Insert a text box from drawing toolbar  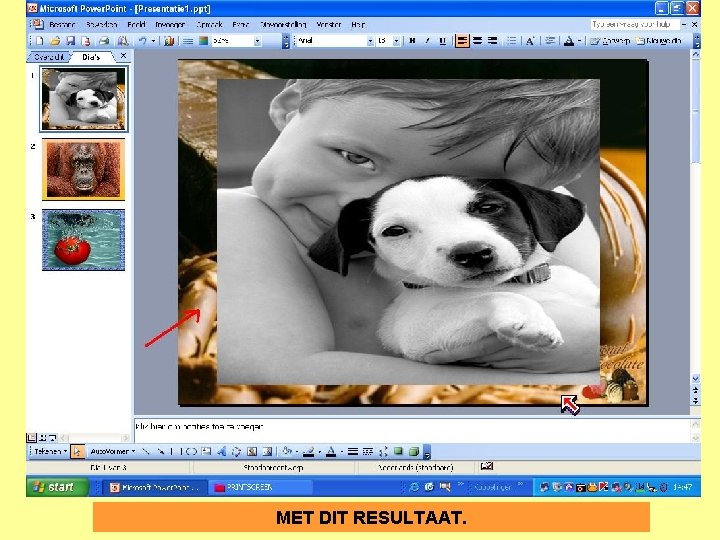pos(206,451)
